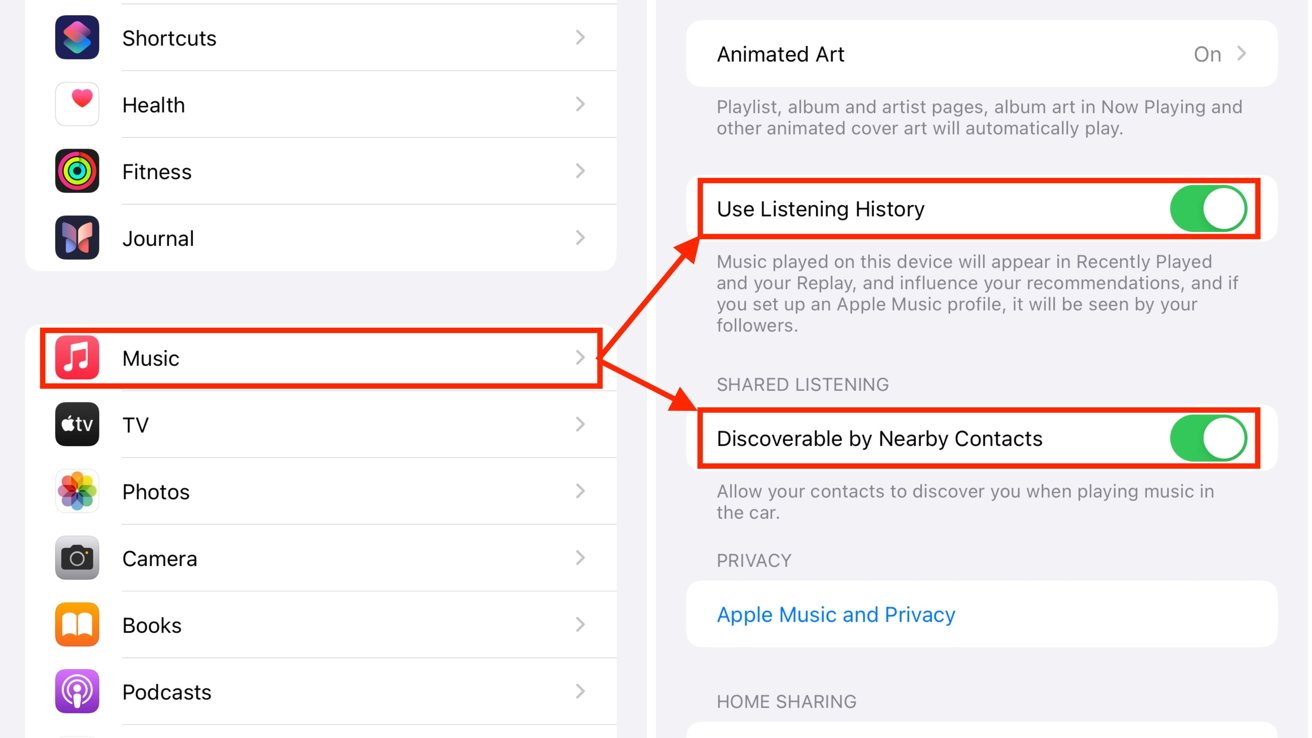Image resolution: width=1312 pixels, height=738 pixels.
Task: Select the Shortcuts app icon
Action: [x=77, y=37]
